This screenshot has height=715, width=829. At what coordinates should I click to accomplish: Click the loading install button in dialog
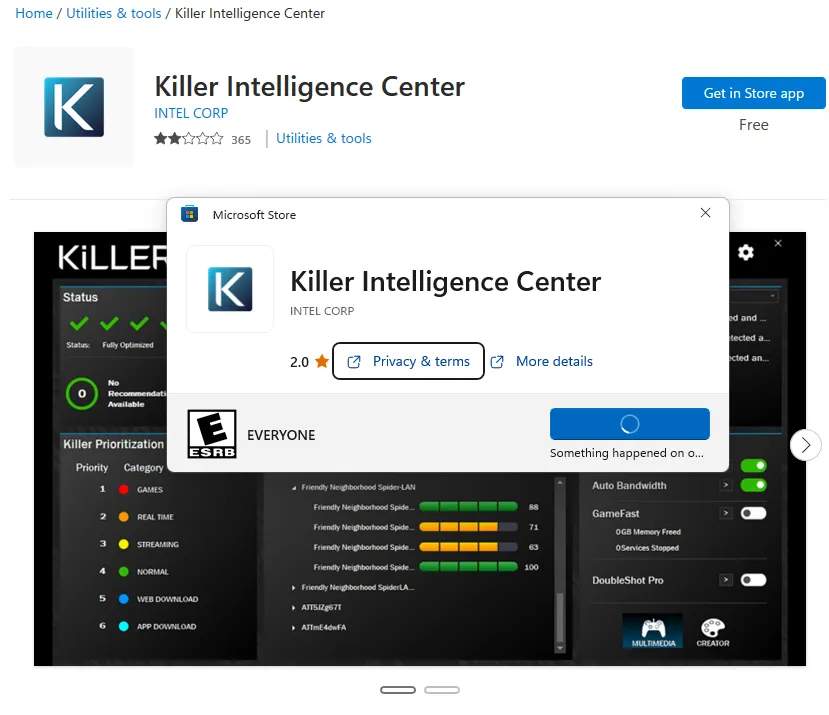click(x=630, y=424)
